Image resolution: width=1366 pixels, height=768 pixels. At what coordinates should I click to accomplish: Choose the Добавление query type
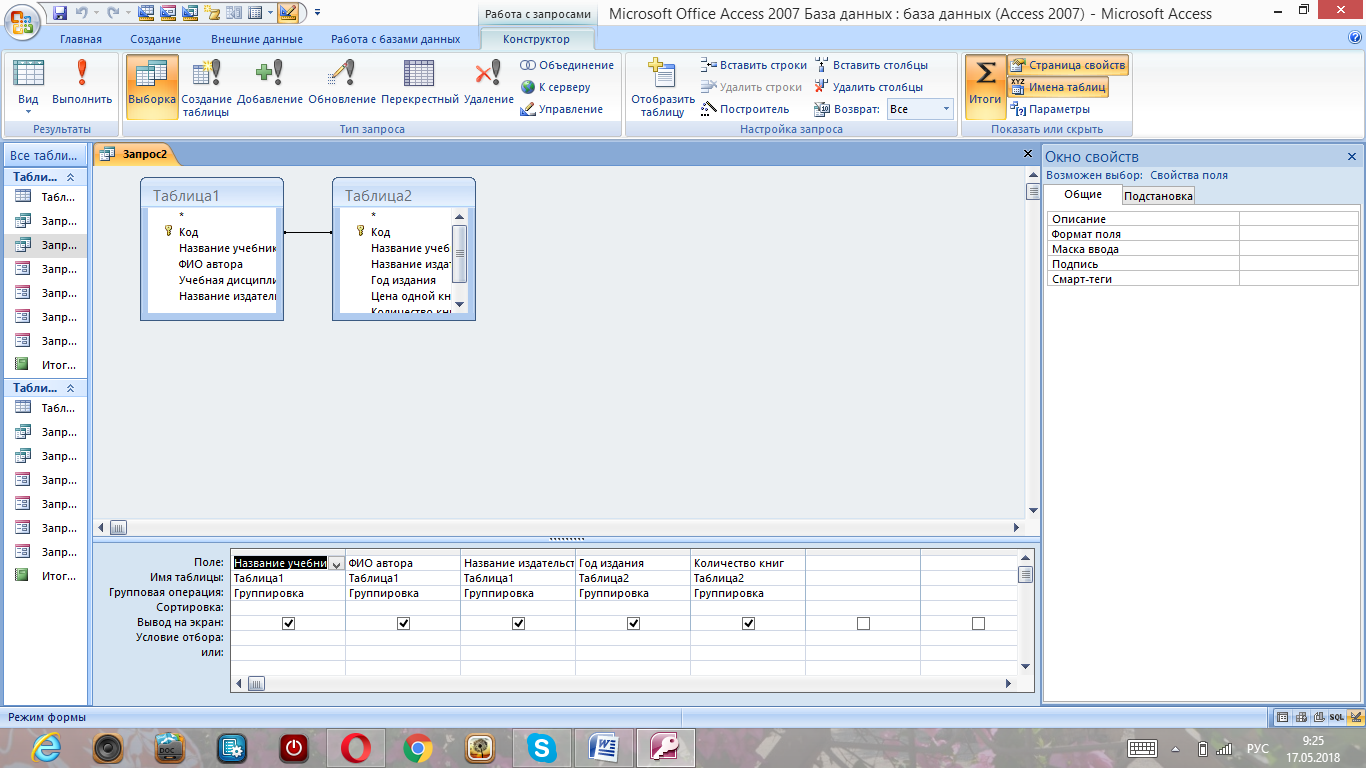coord(270,82)
